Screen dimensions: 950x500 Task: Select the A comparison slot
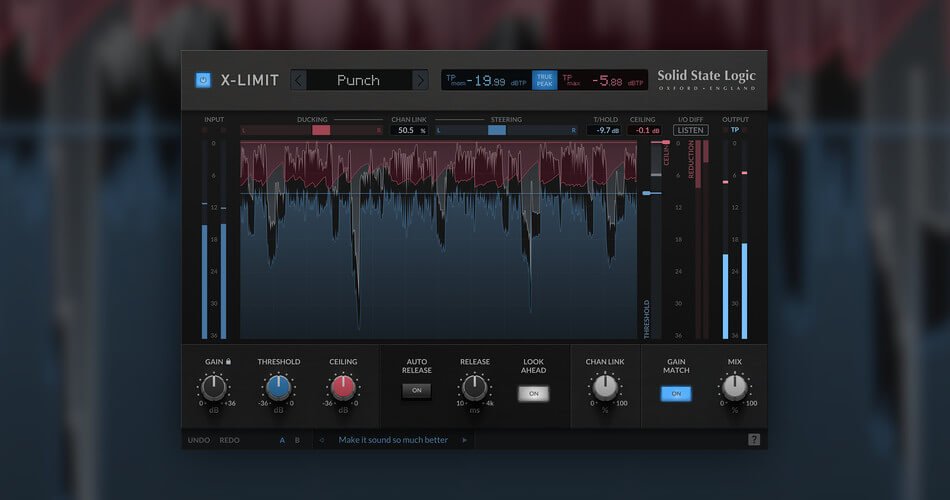coord(282,440)
